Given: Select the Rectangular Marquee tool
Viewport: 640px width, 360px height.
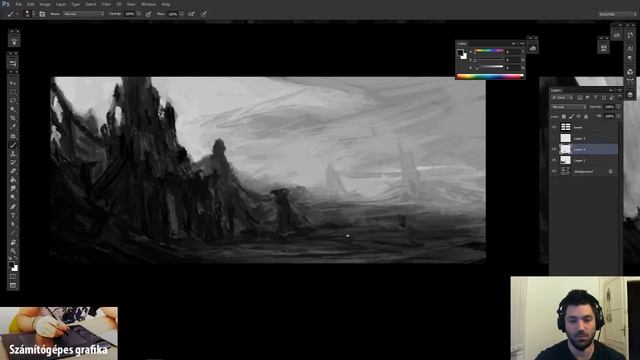Looking at the screenshot, I should [x=13, y=92].
